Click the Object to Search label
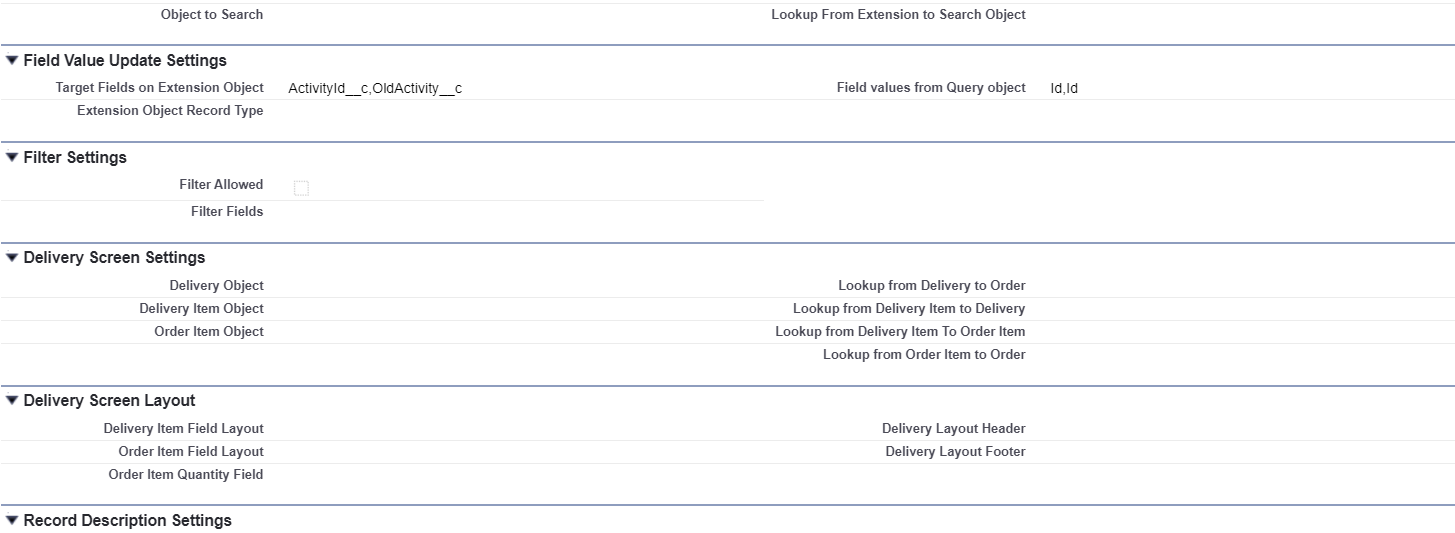The height and width of the screenshot is (533, 1455). (x=212, y=15)
